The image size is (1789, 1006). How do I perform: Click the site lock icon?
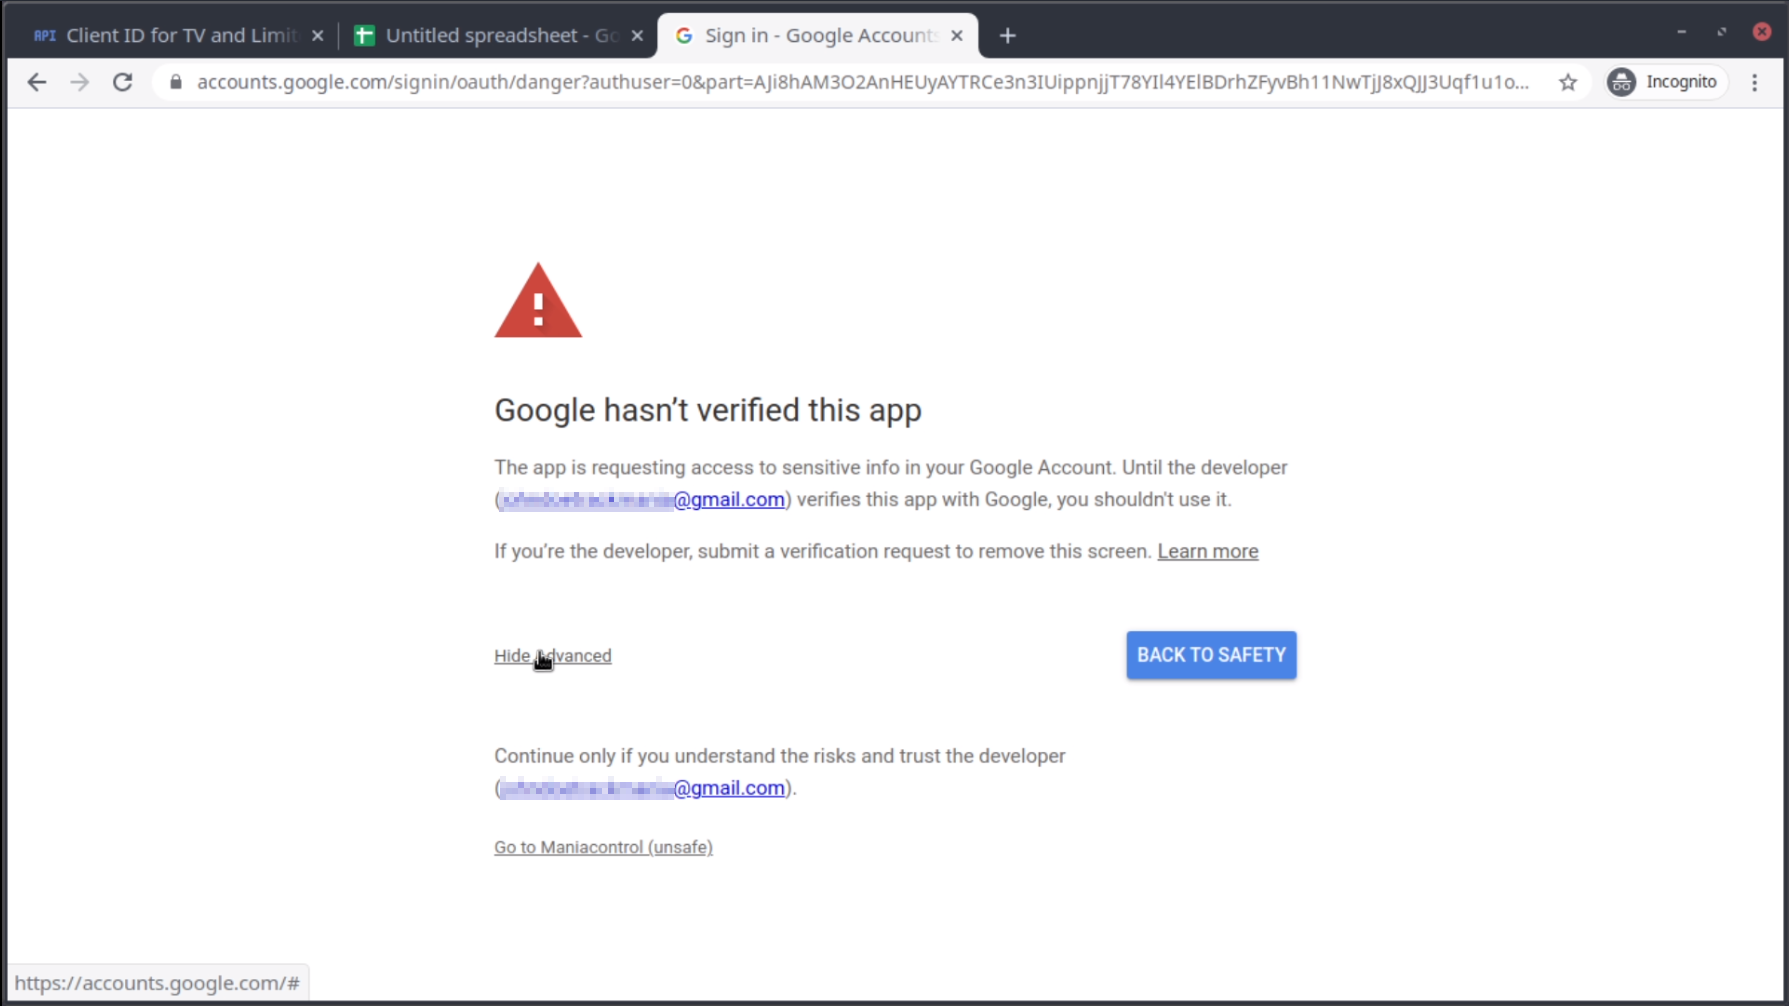[x=176, y=82]
